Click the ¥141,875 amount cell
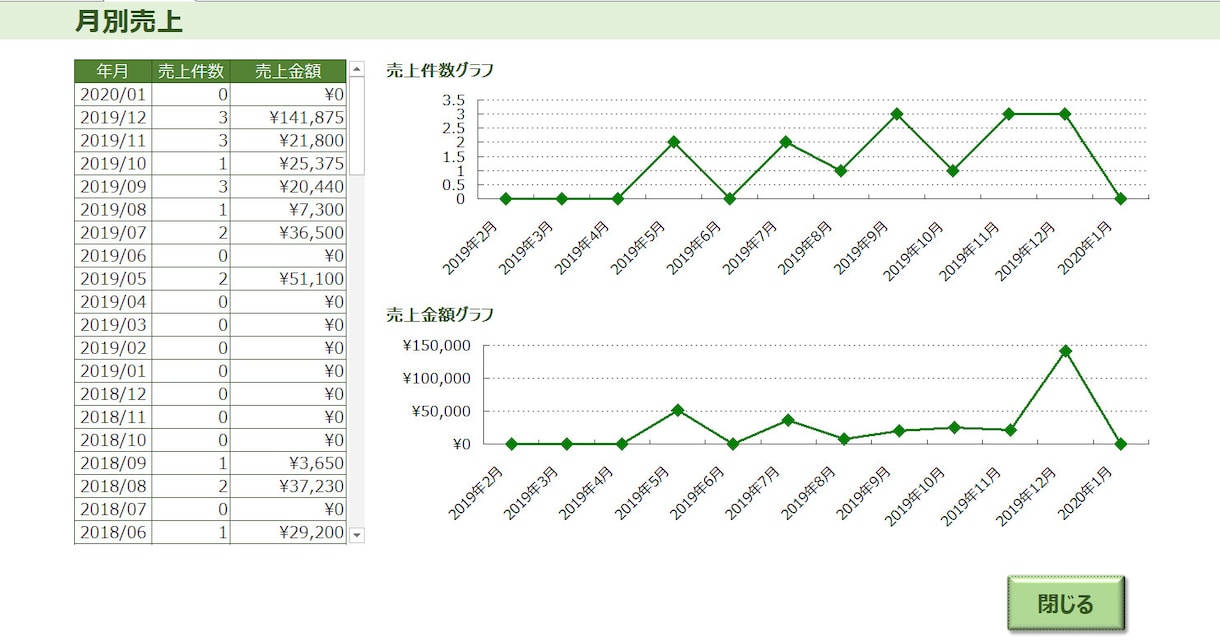1220x642 pixels. (x=288, y=117)
